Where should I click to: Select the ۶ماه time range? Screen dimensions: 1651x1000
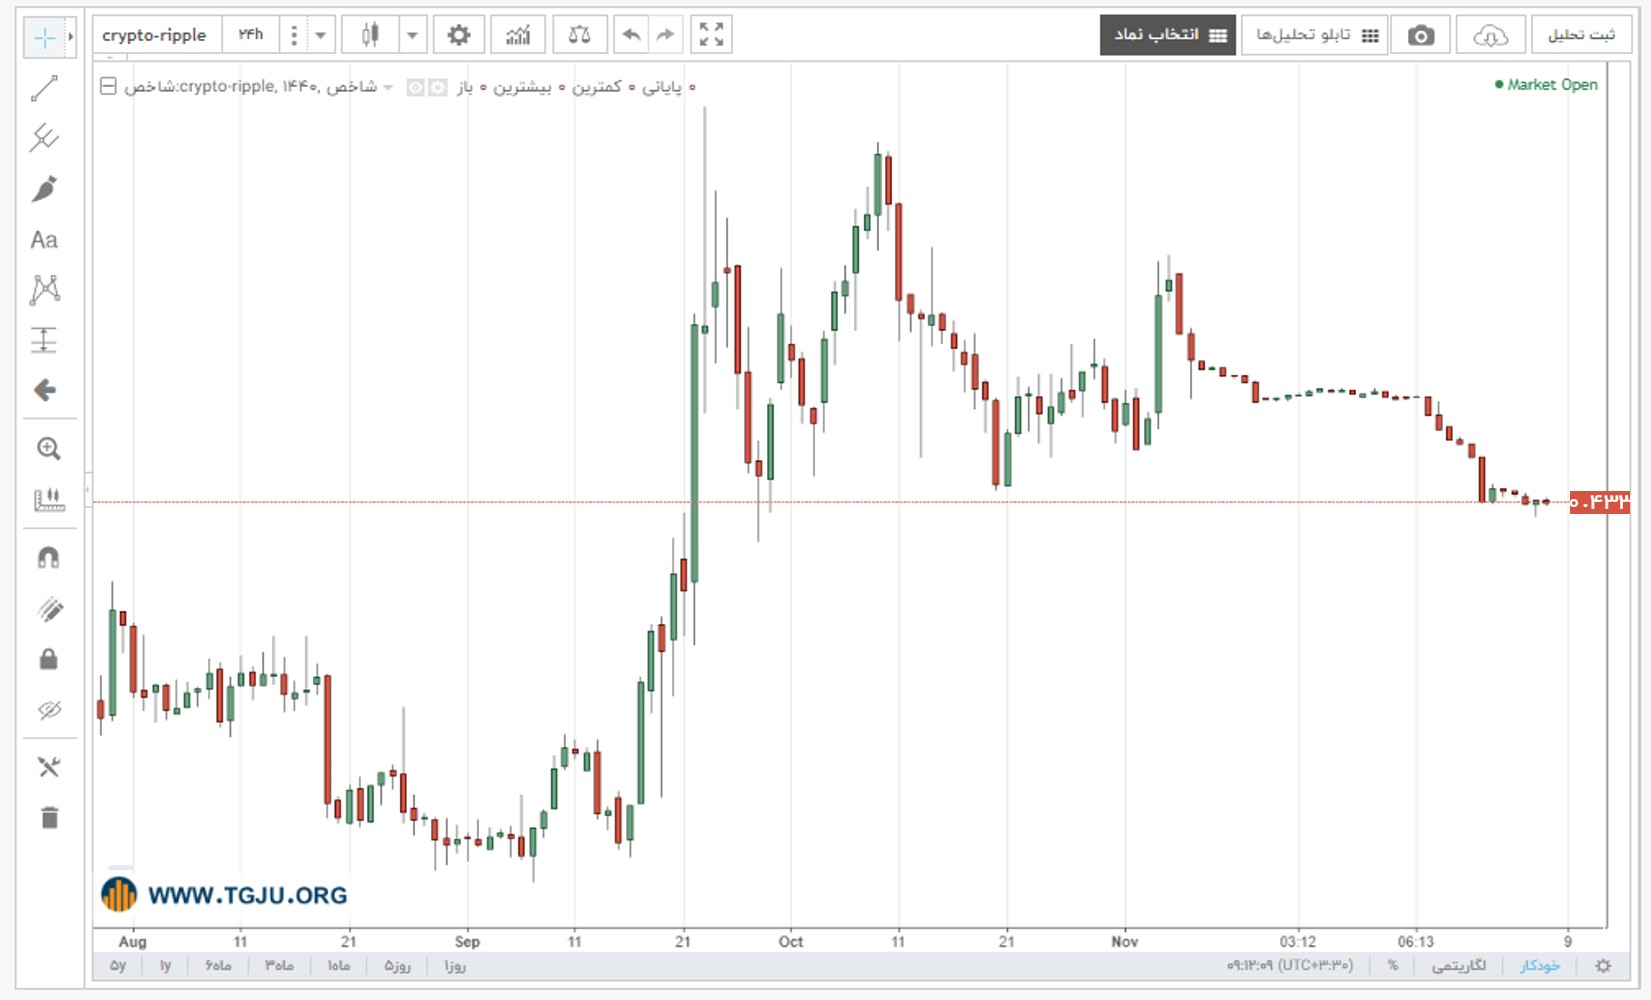click(218, 966)
